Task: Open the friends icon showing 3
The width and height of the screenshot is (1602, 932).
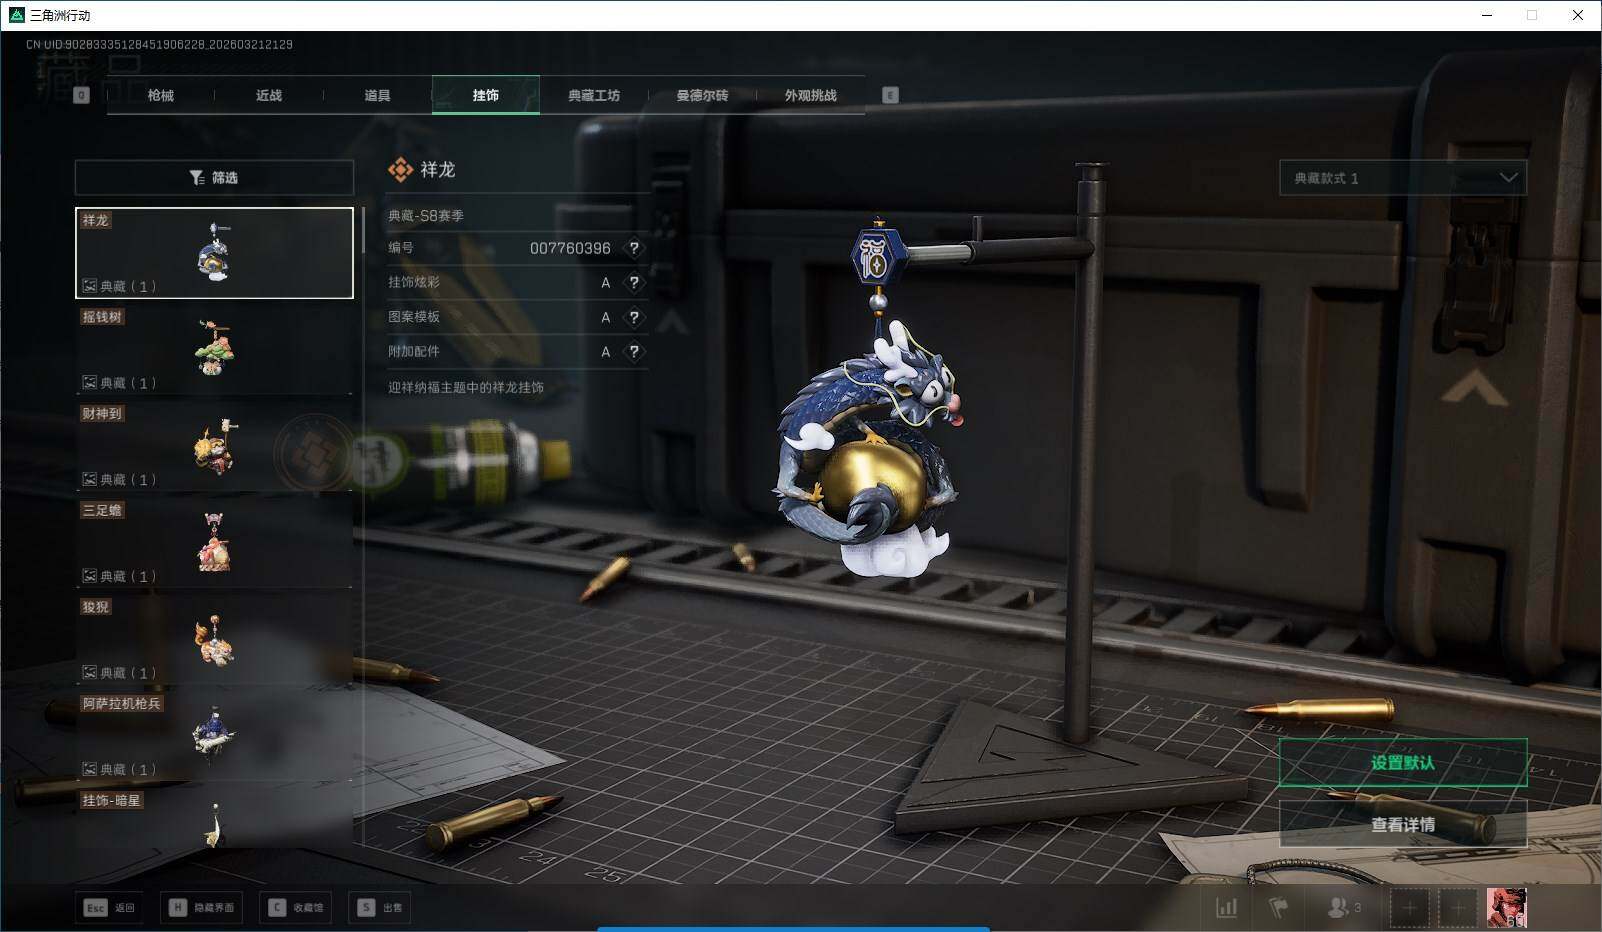Action: point(1343,907)
